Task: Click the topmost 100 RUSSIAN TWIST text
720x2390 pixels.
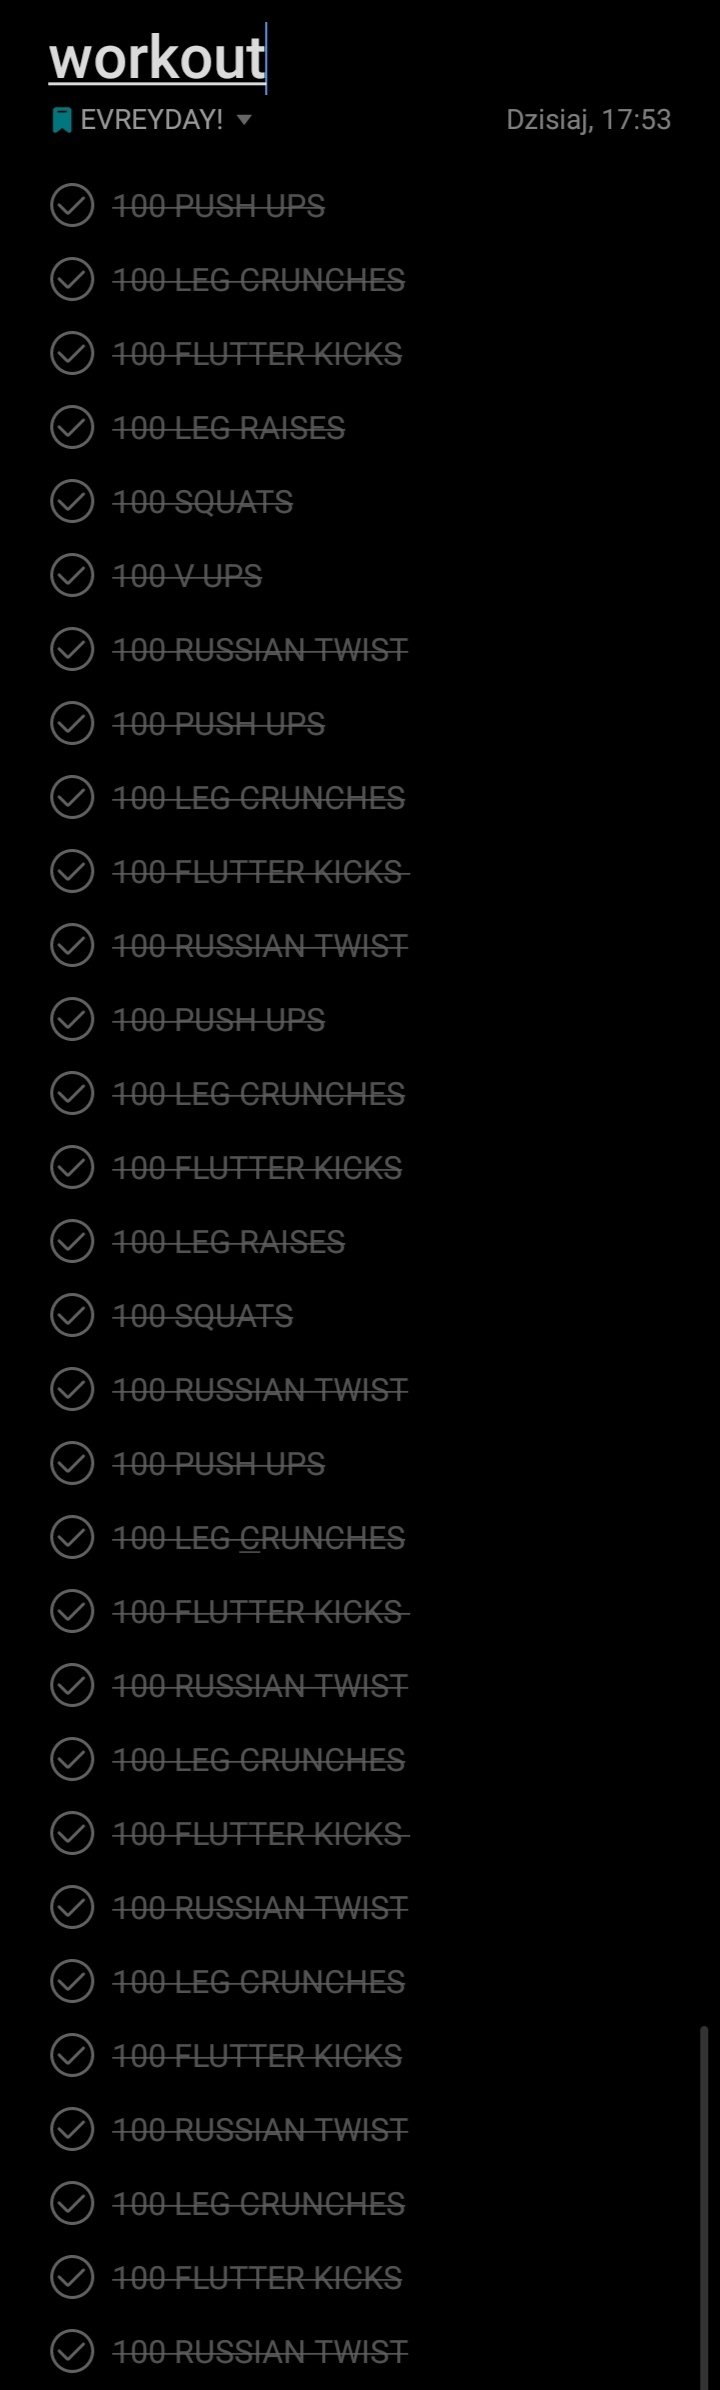Action: 260,650
